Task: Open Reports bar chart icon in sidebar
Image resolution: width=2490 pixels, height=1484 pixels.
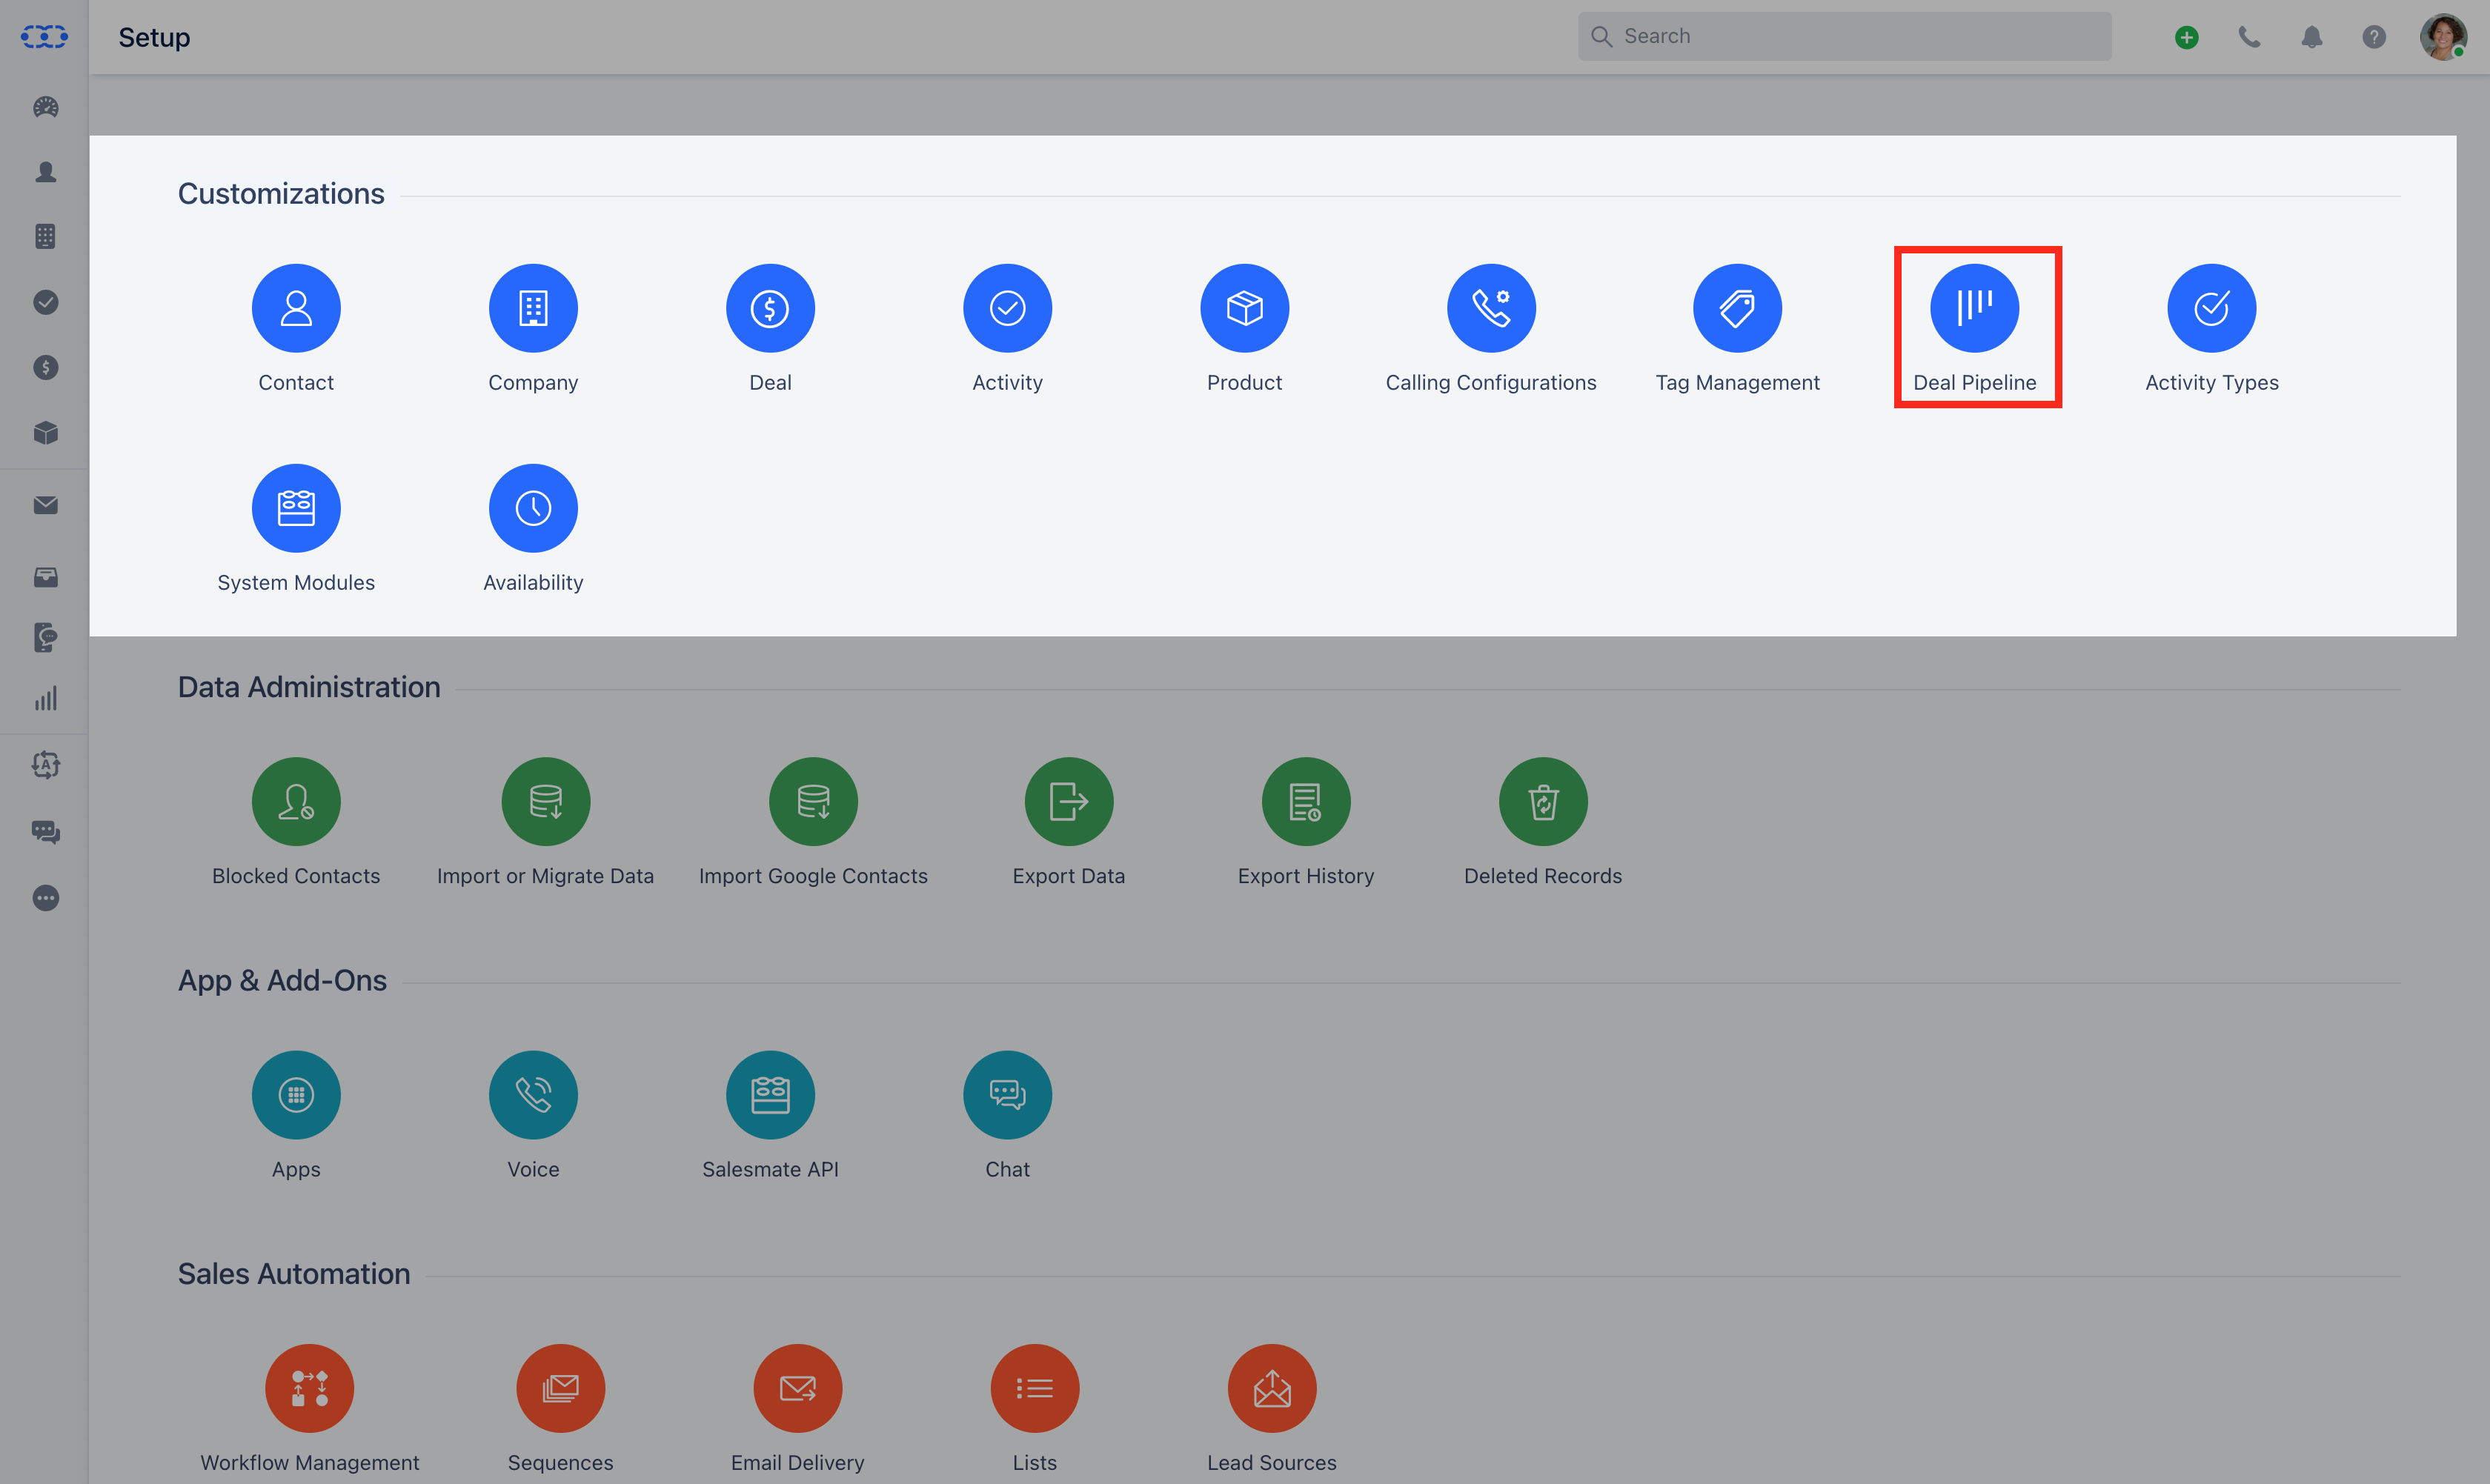Action: point(45,698)
